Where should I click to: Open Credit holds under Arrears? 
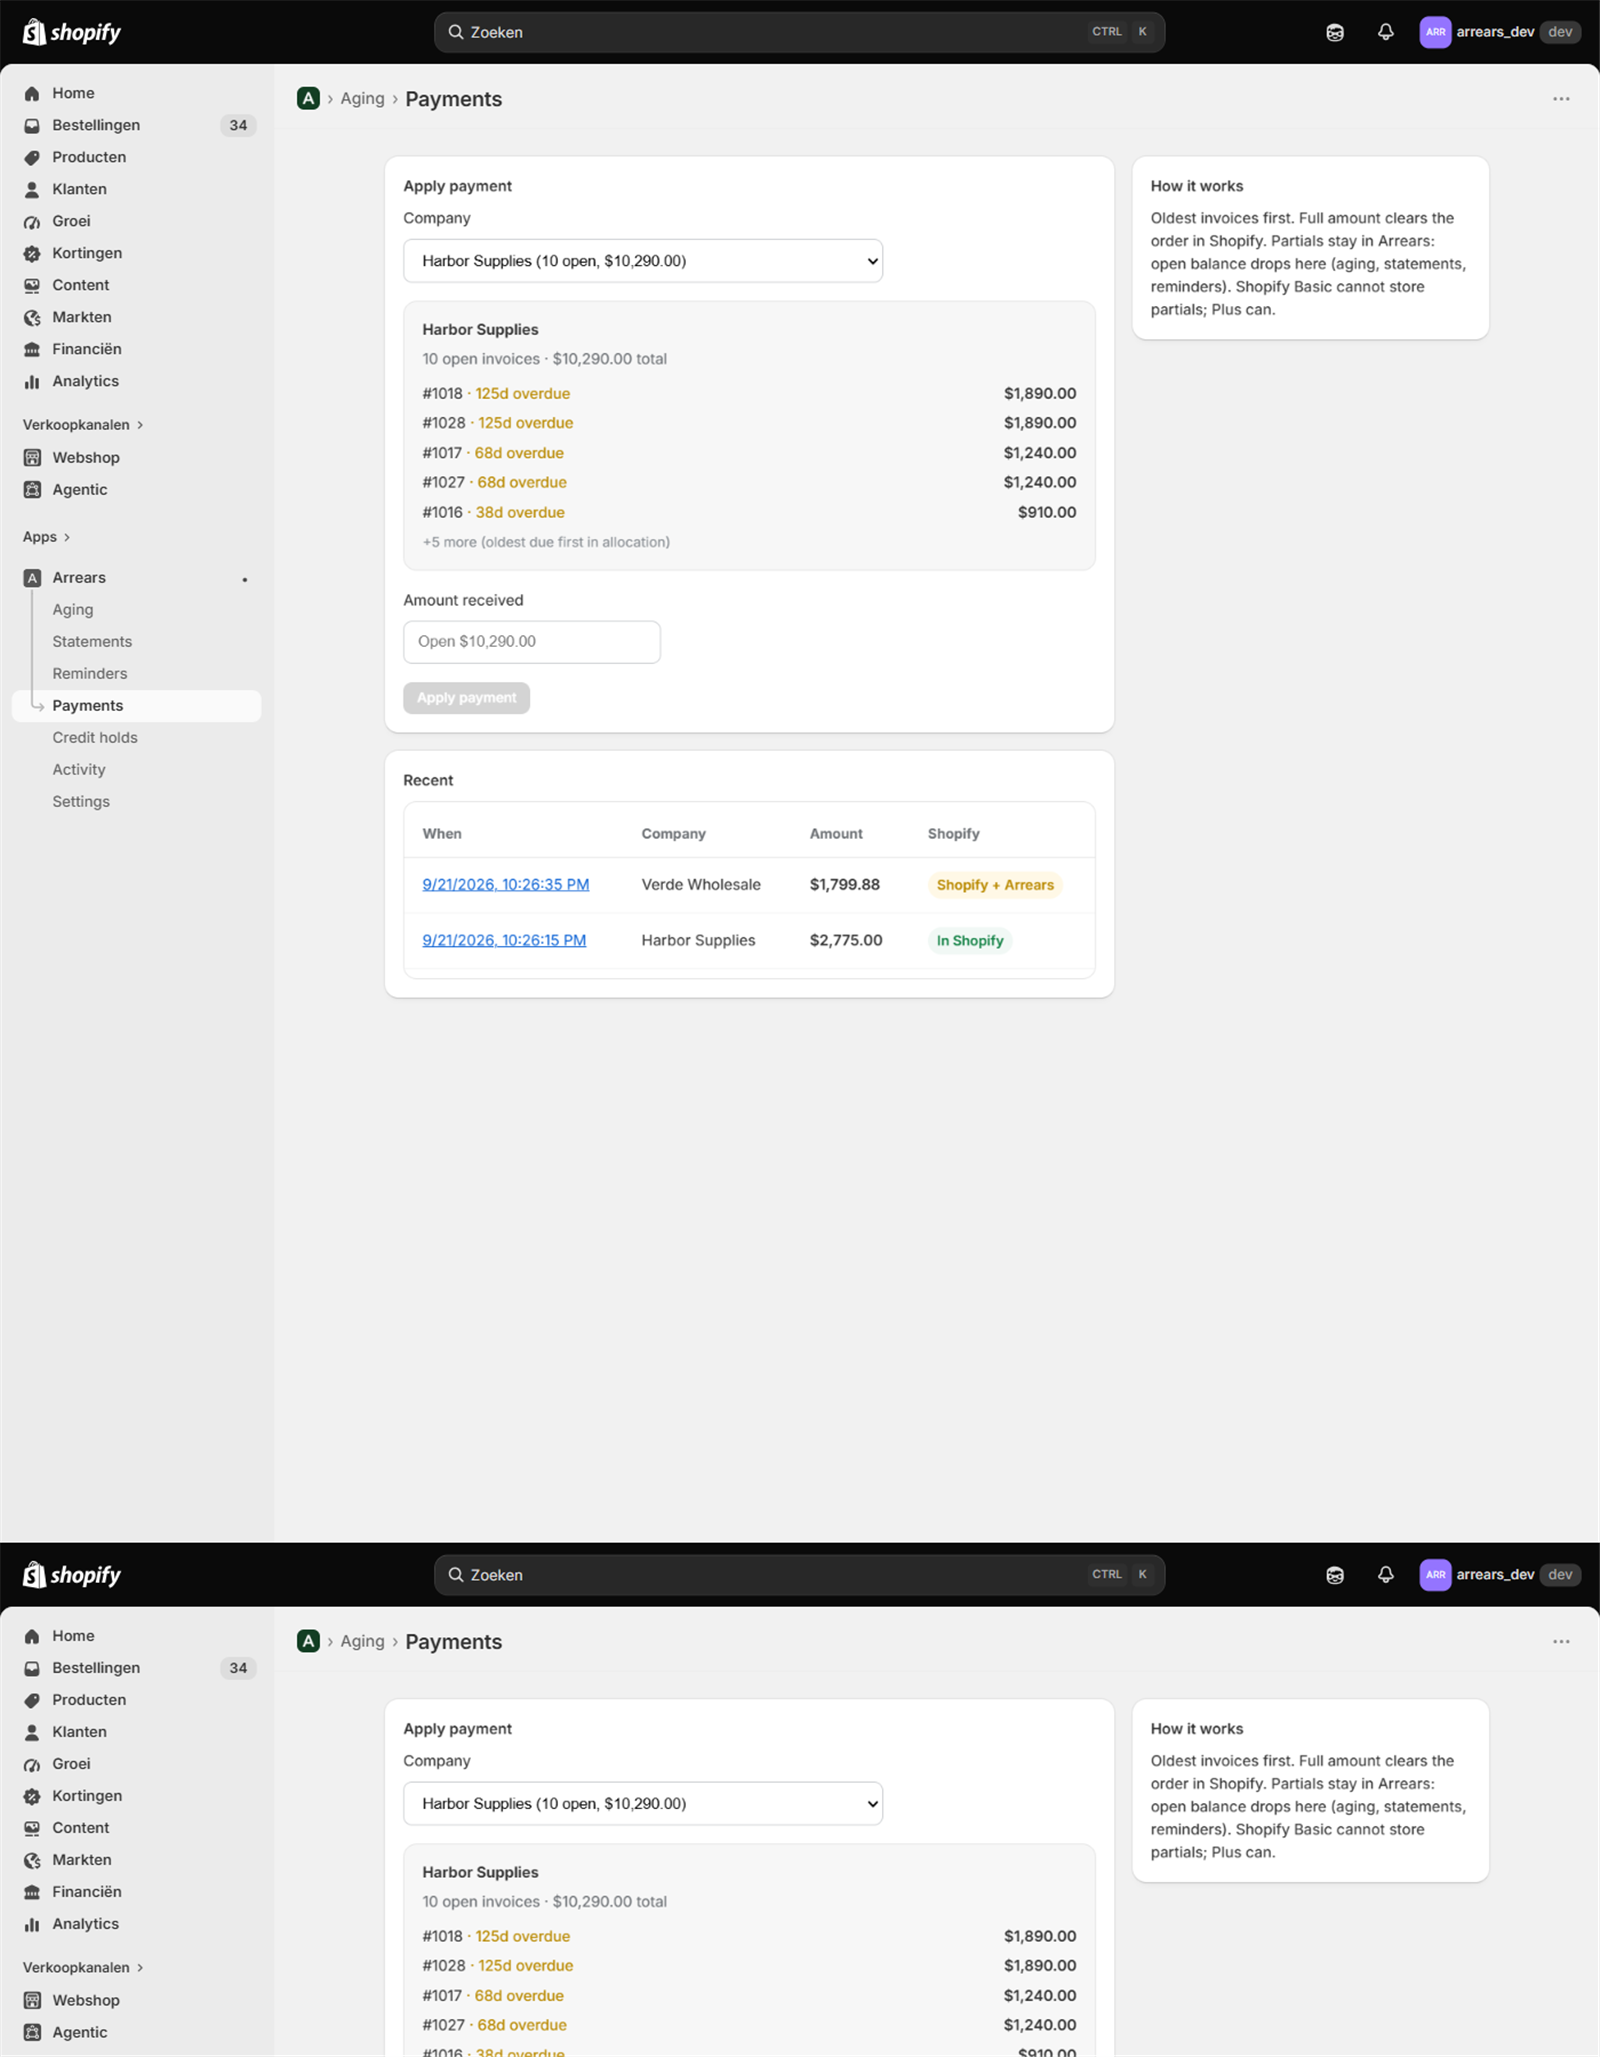95,738
